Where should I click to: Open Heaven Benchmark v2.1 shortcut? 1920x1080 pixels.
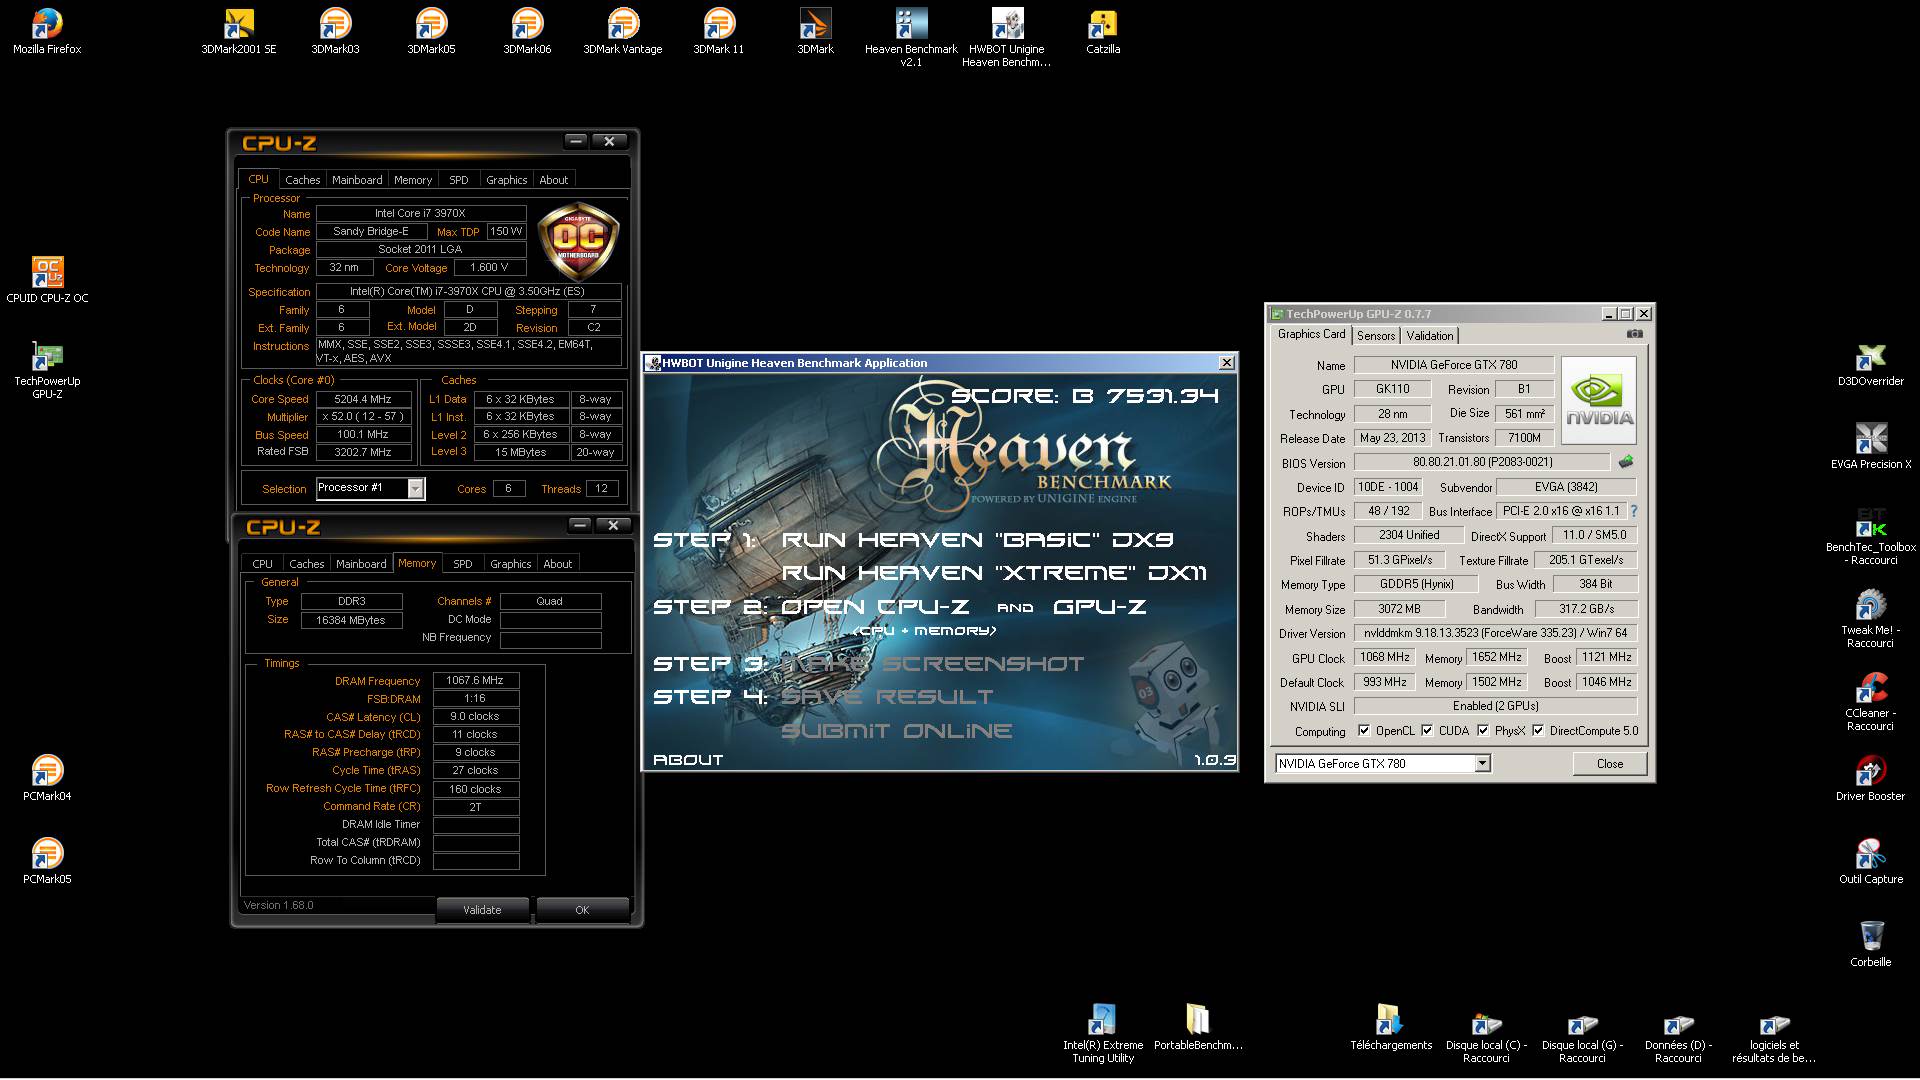[911, 37]
